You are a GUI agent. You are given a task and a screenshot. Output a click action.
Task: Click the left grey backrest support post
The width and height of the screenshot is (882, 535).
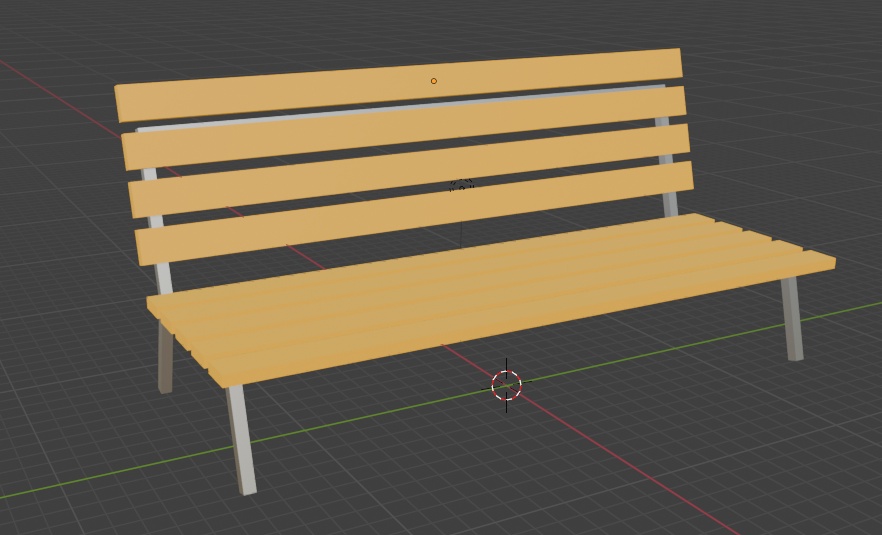158,231
